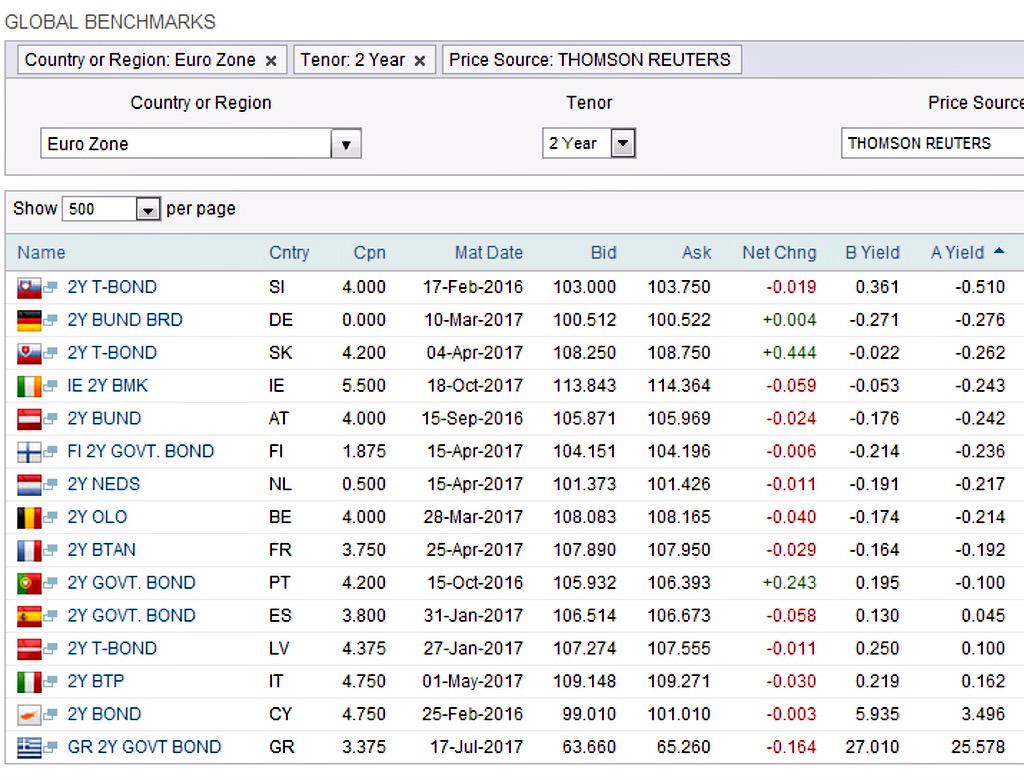Sort by the Mat Date column header
The image size is (1024, 780).
[488, 253]
